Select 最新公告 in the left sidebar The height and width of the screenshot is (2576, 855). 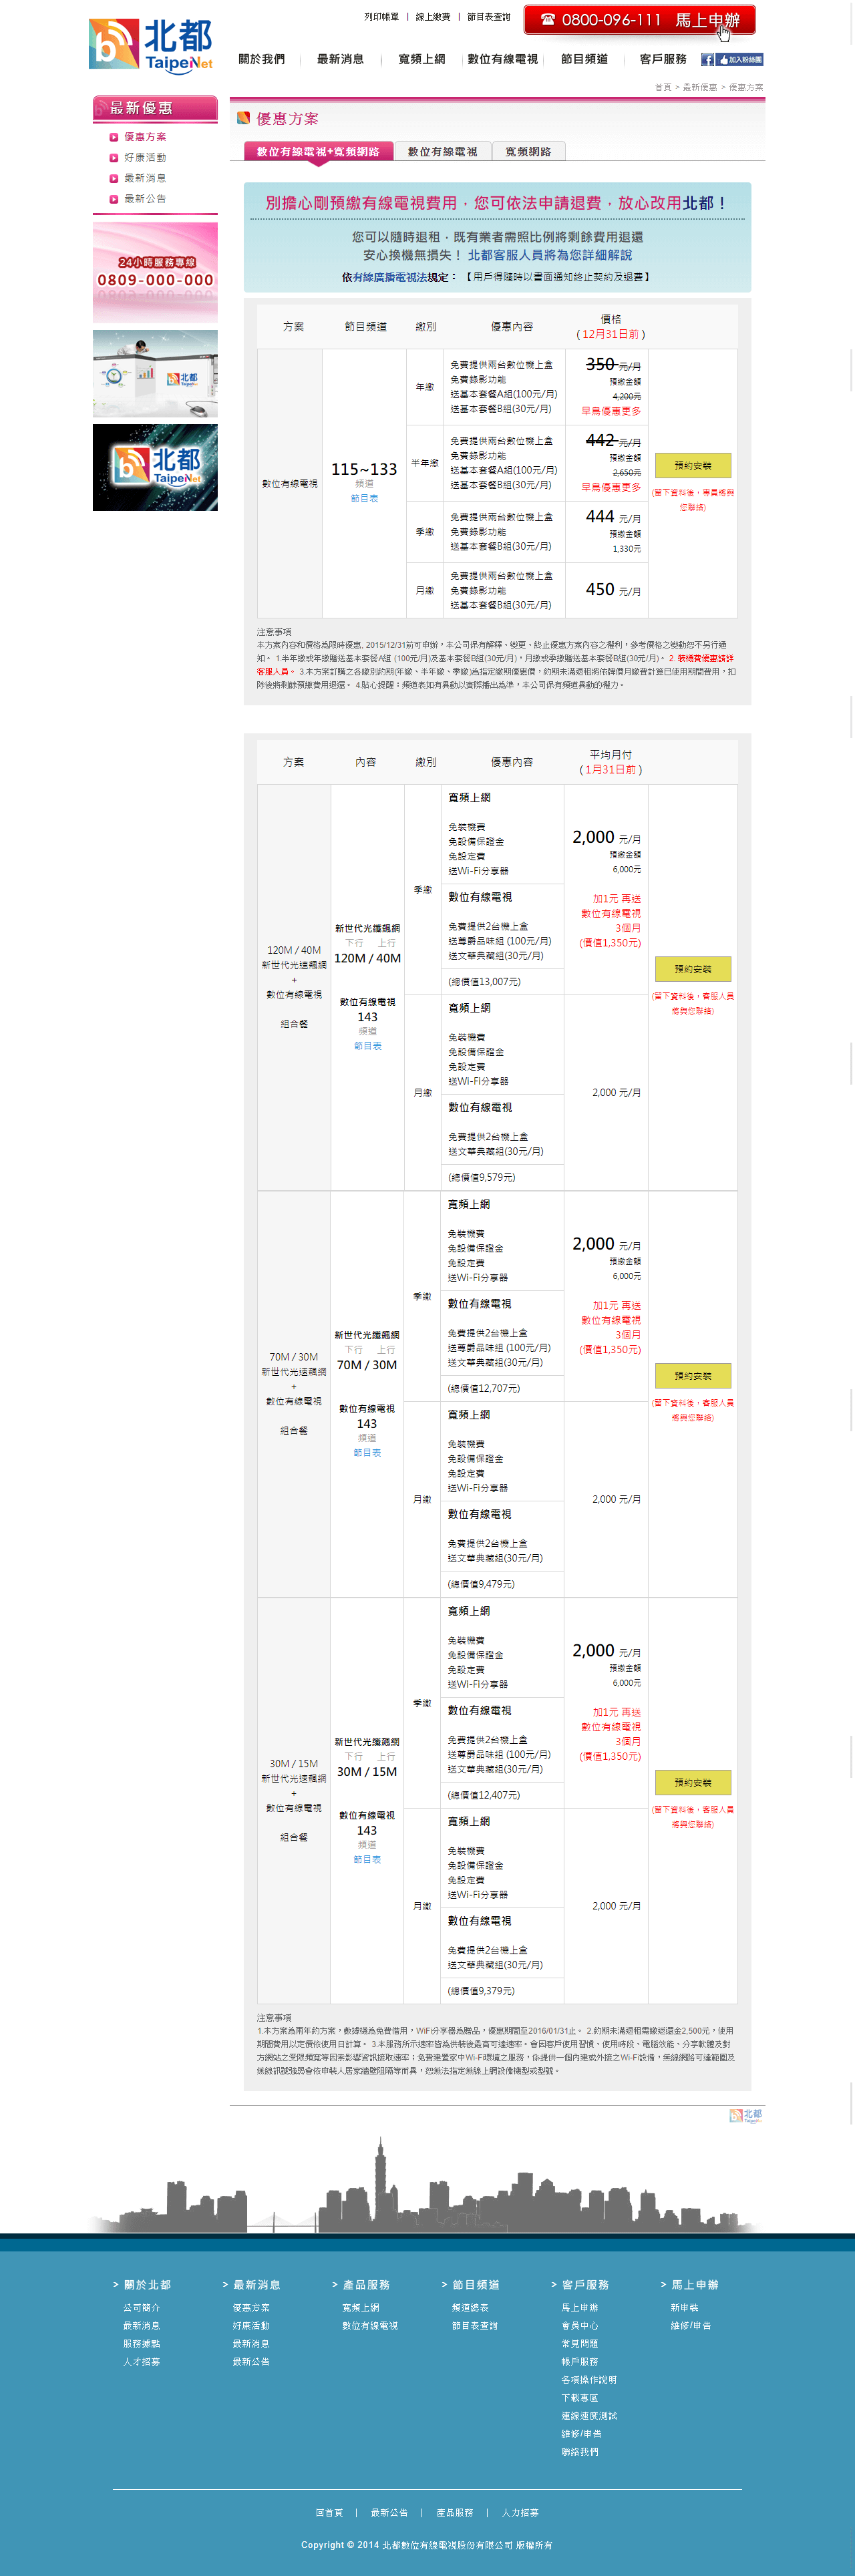click(145, 199)
